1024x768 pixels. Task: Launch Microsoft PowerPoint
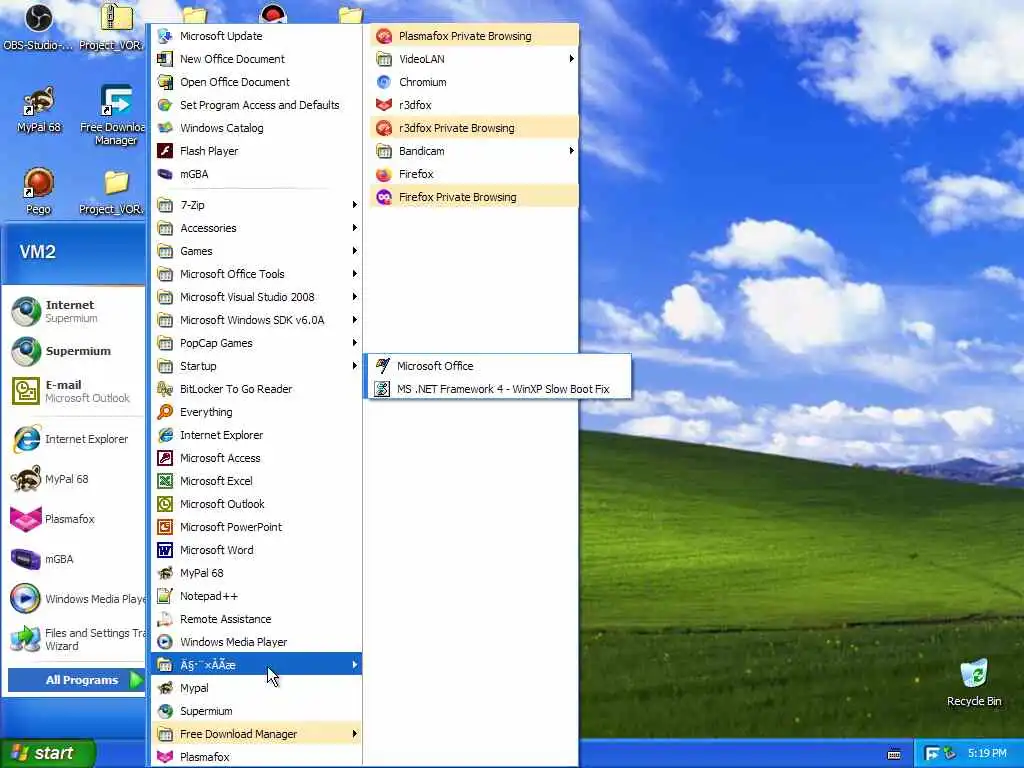(257, 527)
